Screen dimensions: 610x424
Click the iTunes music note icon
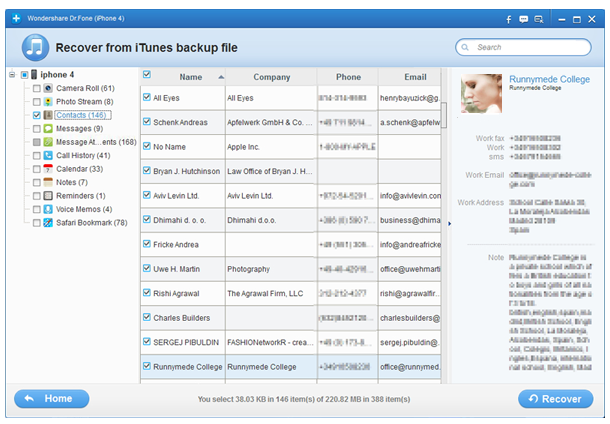35,47
